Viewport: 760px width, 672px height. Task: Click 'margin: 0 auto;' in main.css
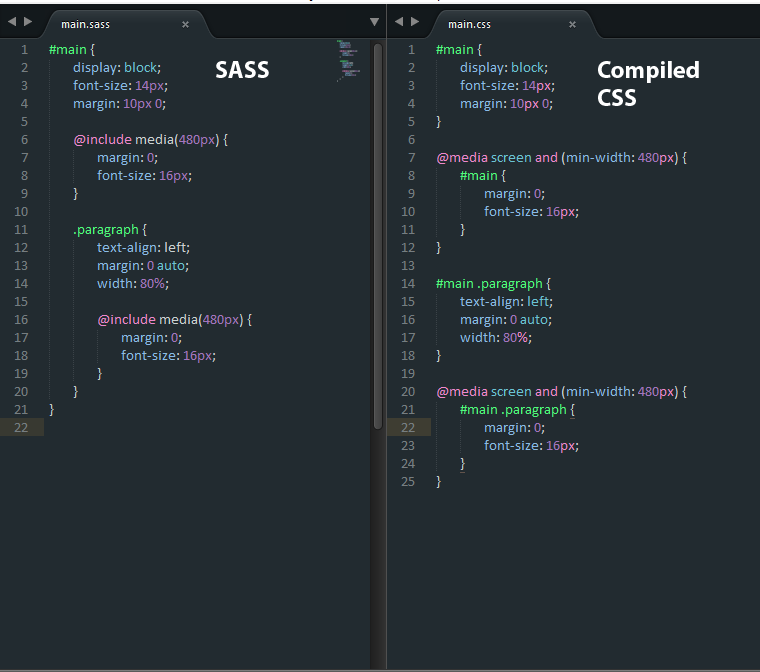pos(506,320)
